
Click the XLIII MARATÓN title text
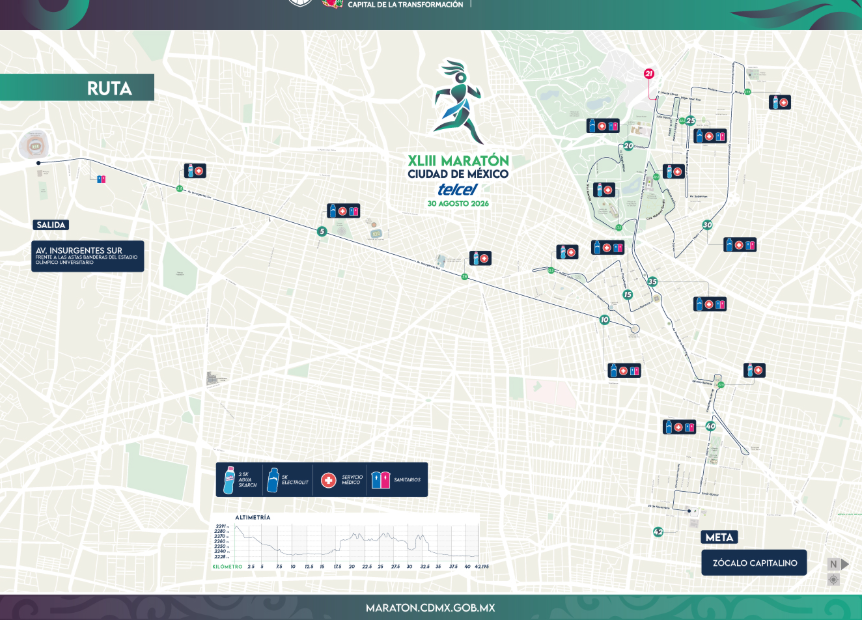point(458,160)
